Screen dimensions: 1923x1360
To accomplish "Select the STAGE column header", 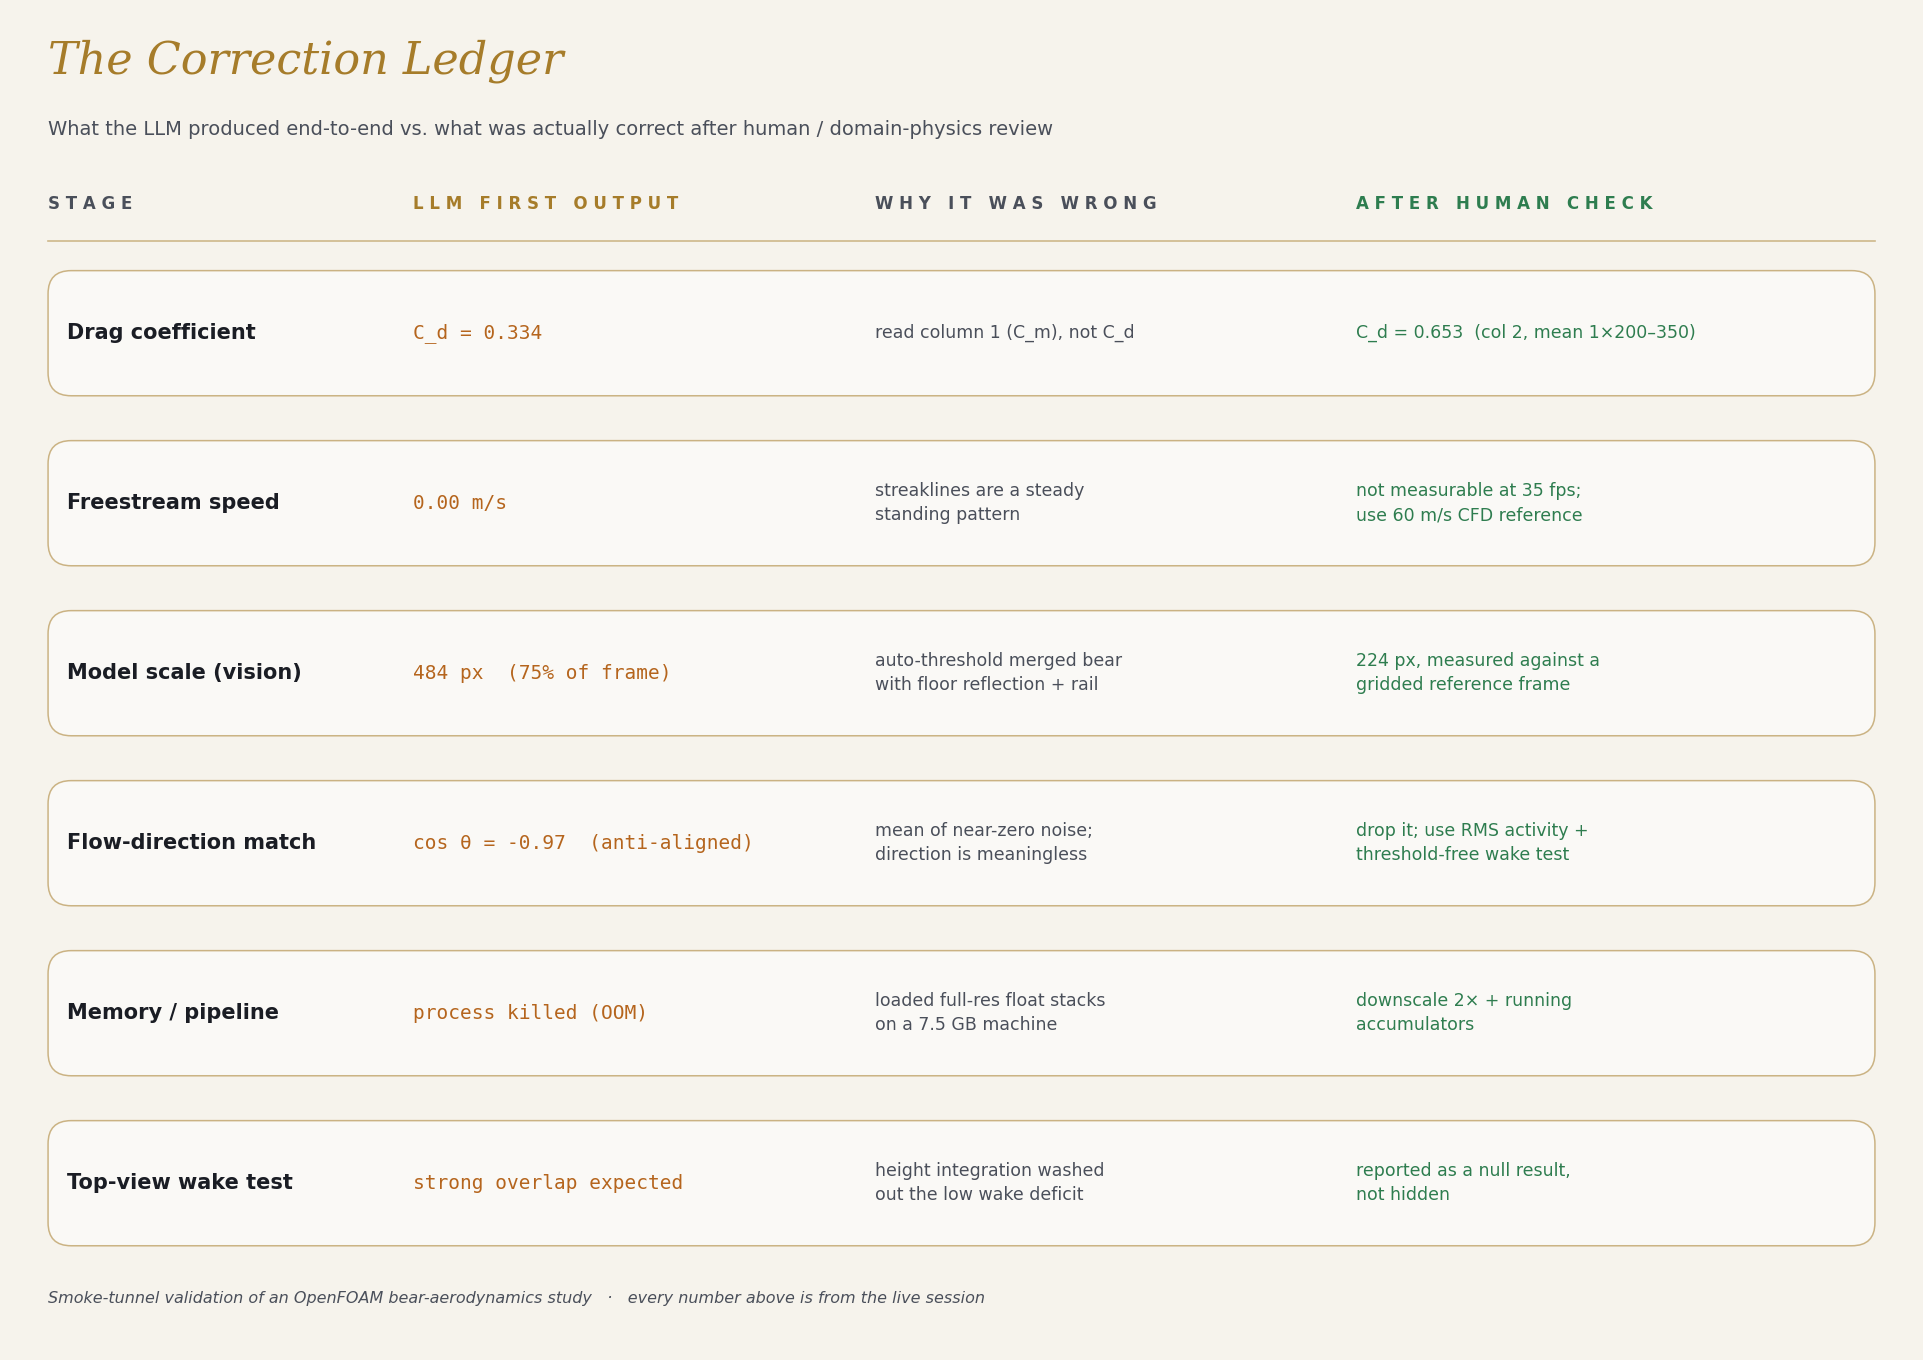I will click(x=90, y=204).
